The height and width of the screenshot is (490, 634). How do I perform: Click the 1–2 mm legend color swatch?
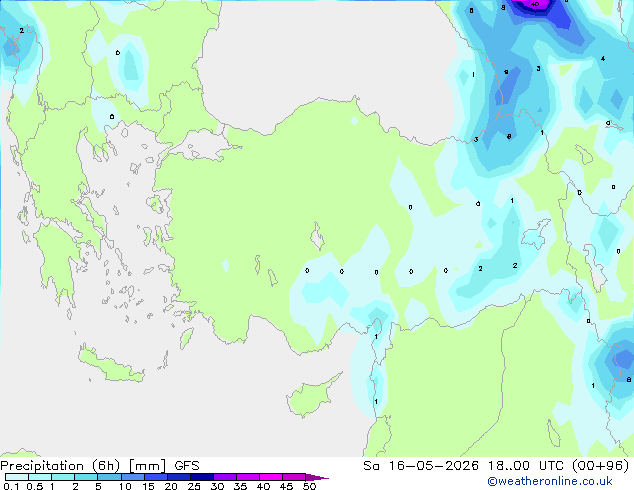click(63, 477)
